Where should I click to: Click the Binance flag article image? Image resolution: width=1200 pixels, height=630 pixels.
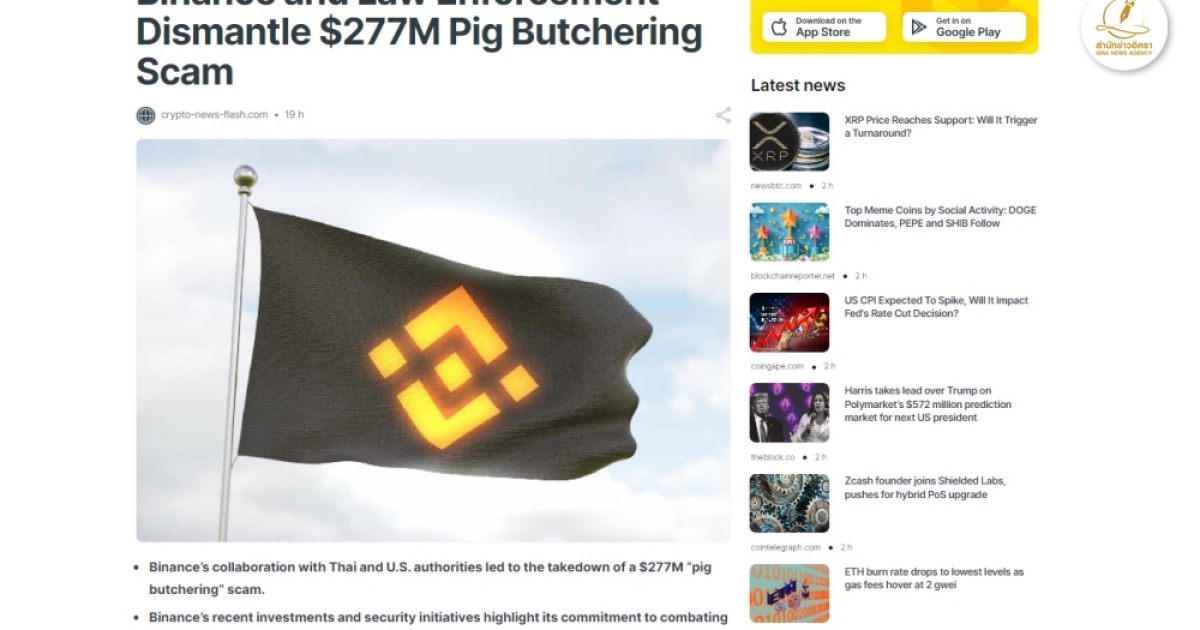(x=433, y=340)
